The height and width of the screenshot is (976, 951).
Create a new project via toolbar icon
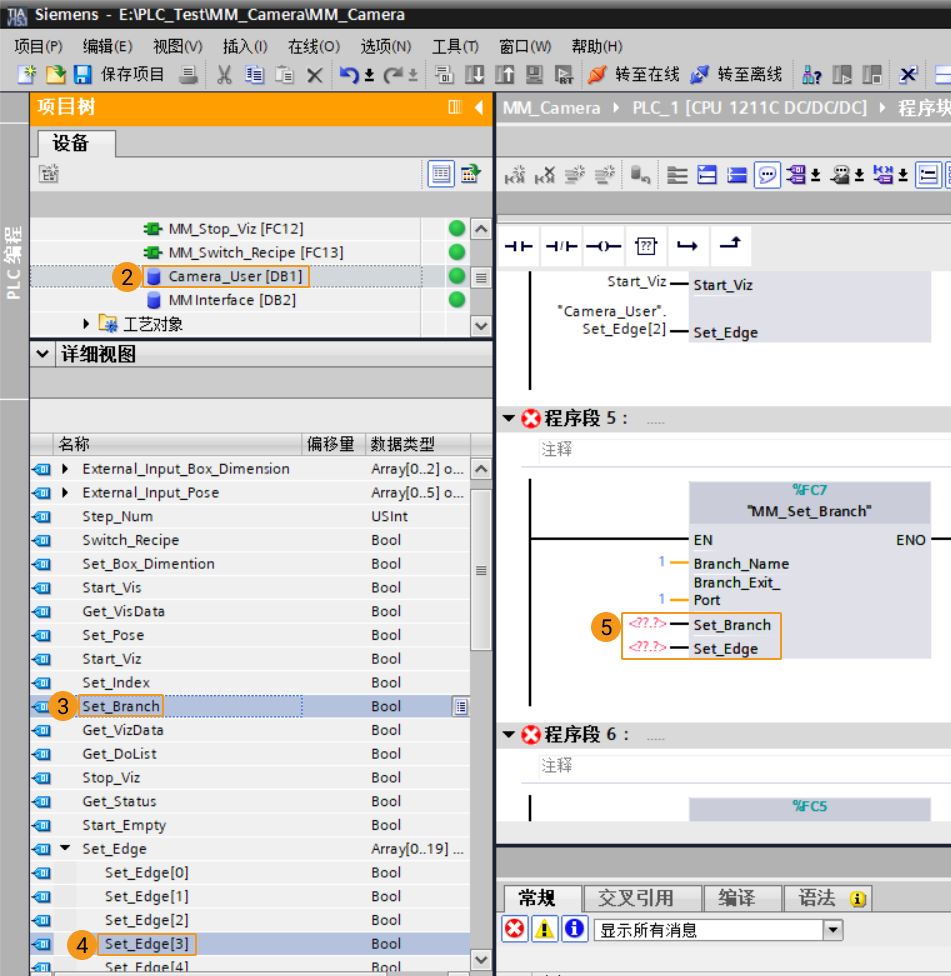click(27, 75)
